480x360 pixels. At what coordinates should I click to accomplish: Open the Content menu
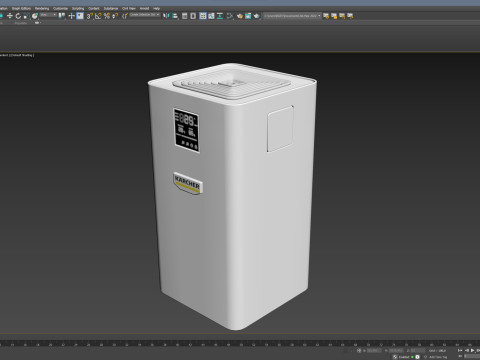point(94,8)
